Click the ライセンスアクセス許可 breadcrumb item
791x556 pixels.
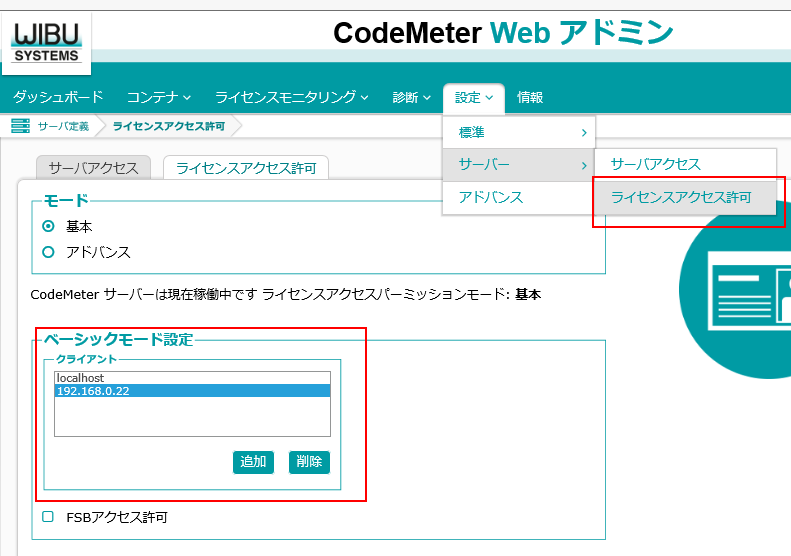point(169,126)
